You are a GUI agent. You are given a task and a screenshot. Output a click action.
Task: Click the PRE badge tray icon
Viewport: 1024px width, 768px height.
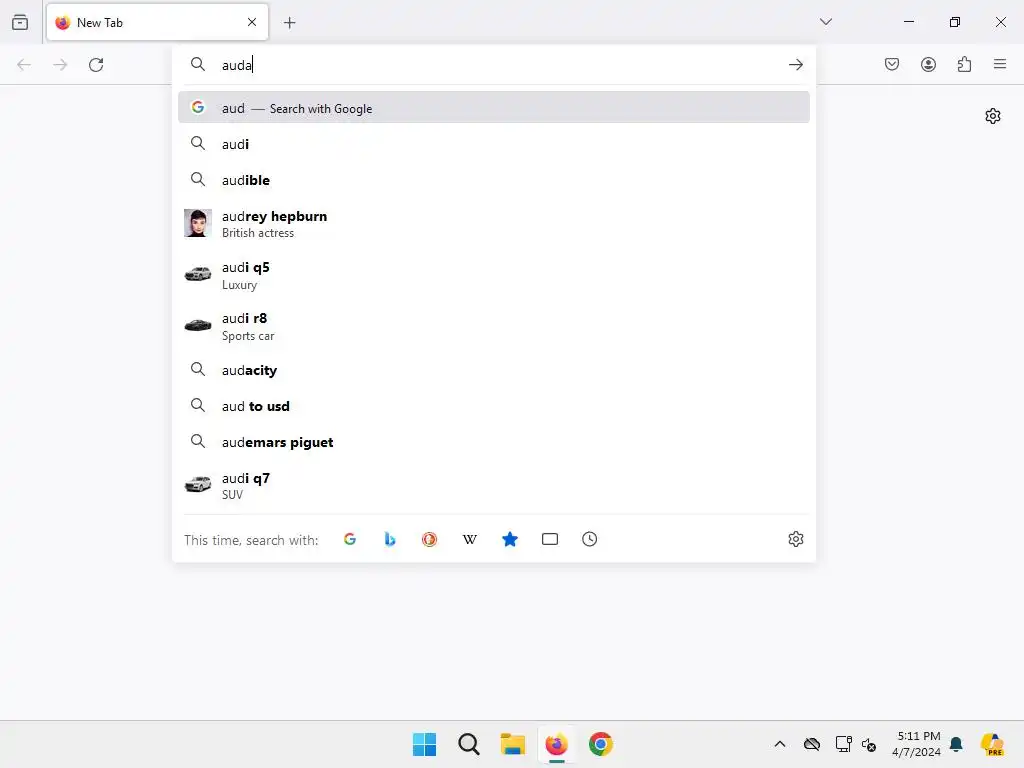coord(992,744)
